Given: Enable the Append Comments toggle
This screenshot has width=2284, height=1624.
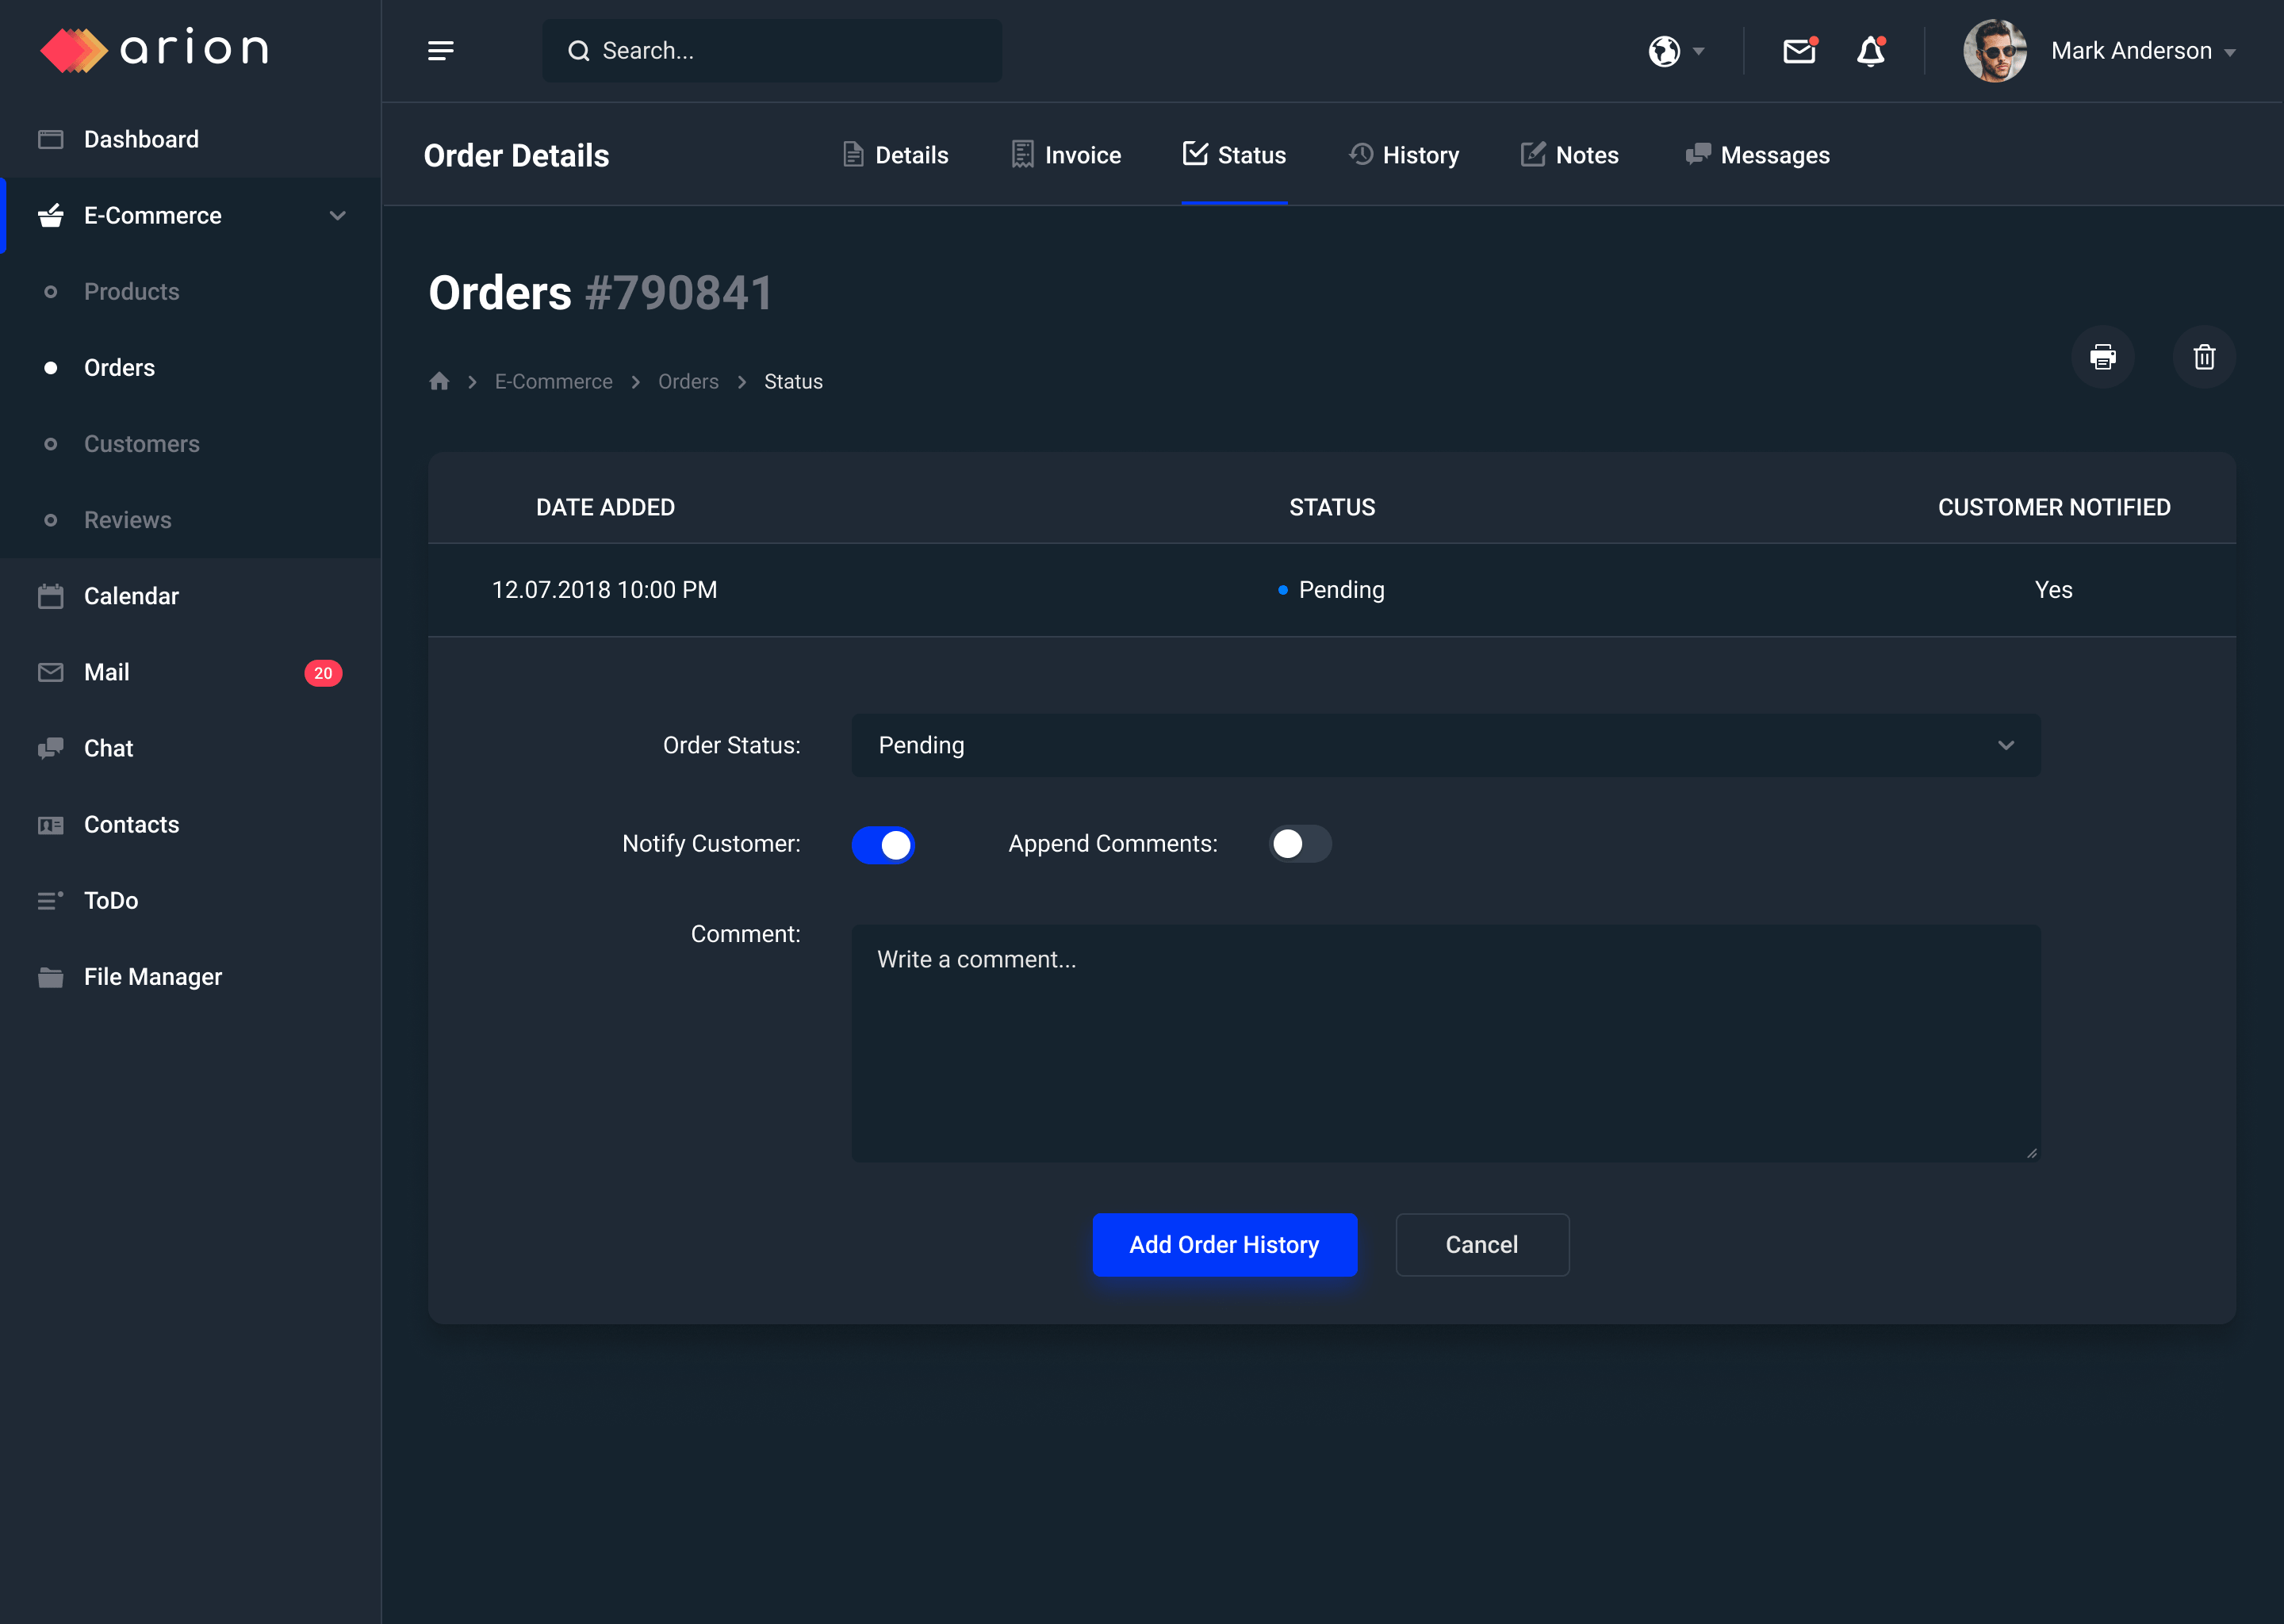Looking at the screenshot, I should (x=1299, y=844).
